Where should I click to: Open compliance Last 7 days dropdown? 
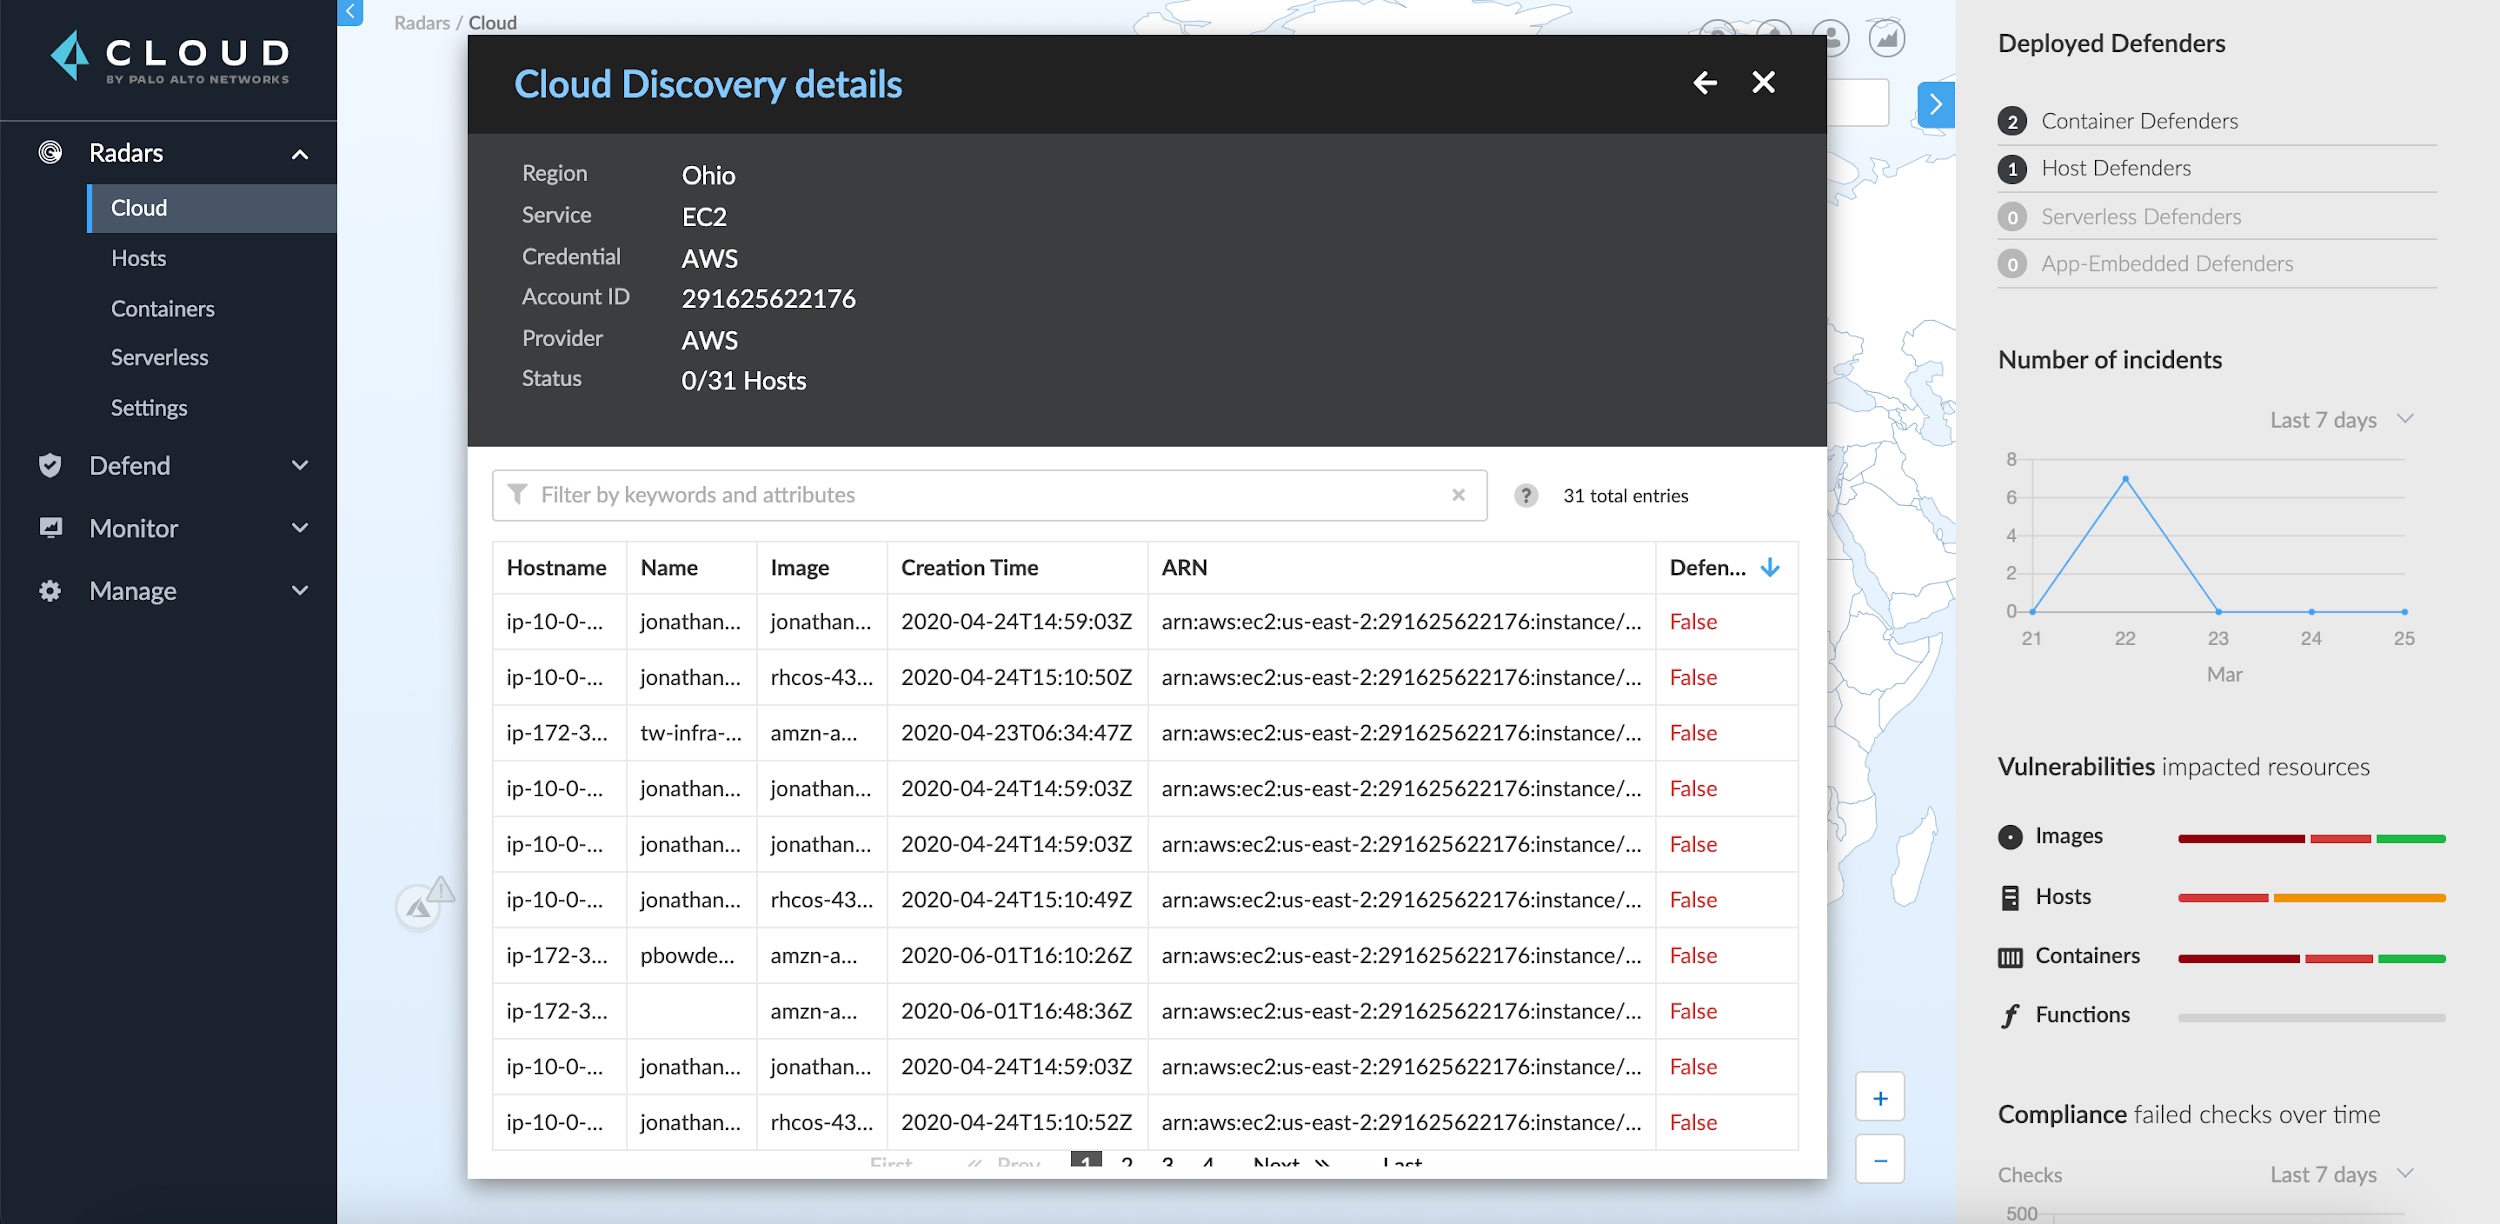click(2342, 1174)
